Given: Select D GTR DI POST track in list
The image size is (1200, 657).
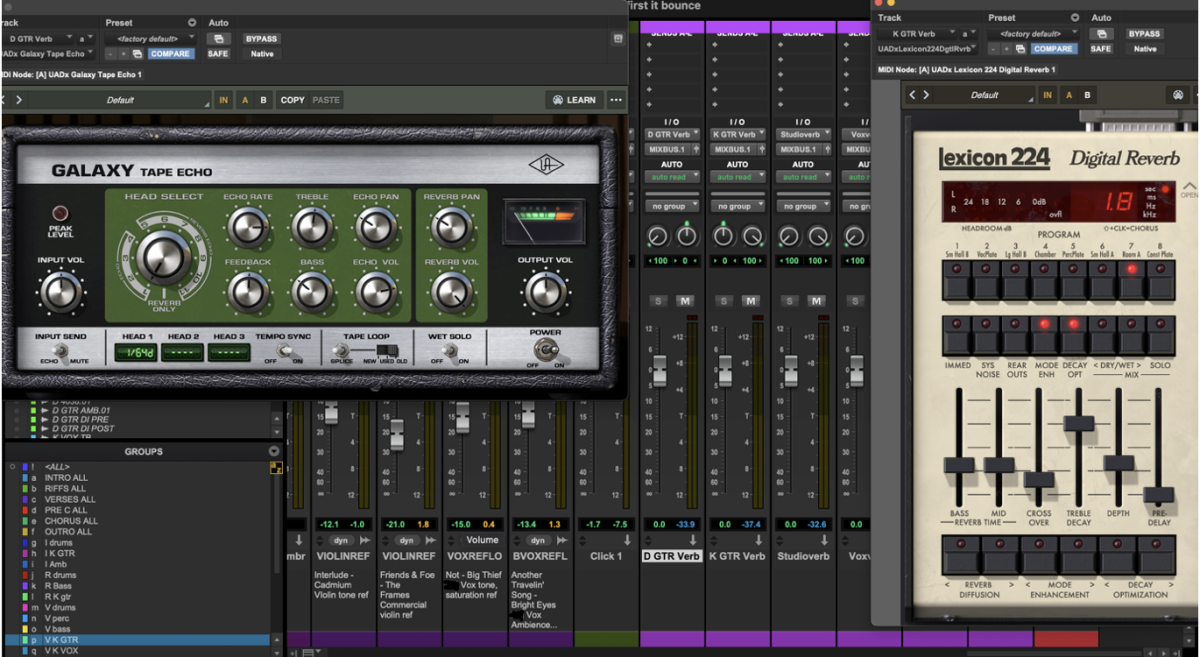Looking at the screenshot, I should click(x=84, y=428).
